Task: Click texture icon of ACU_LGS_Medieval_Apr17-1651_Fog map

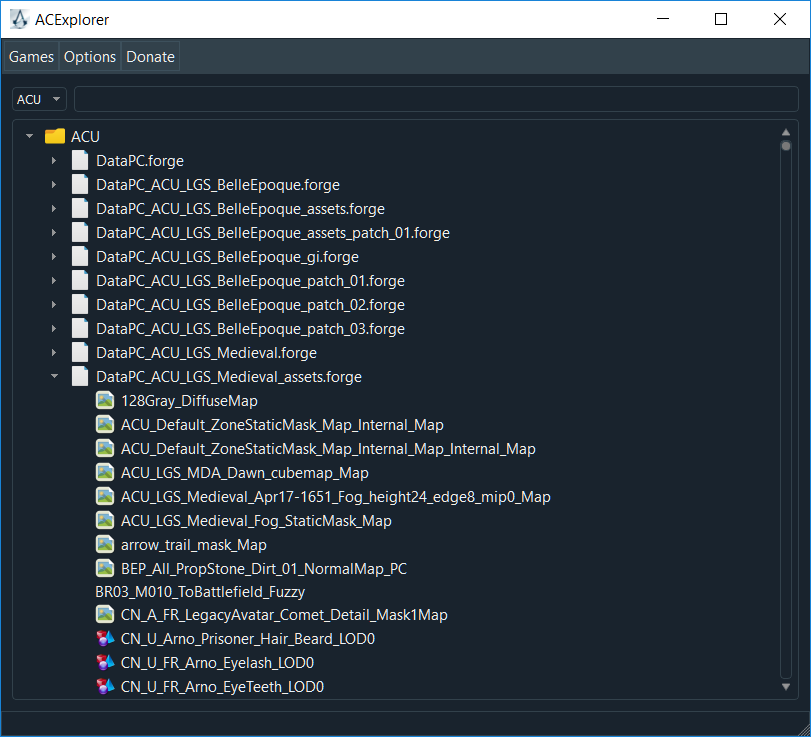Action: [105, 497]
